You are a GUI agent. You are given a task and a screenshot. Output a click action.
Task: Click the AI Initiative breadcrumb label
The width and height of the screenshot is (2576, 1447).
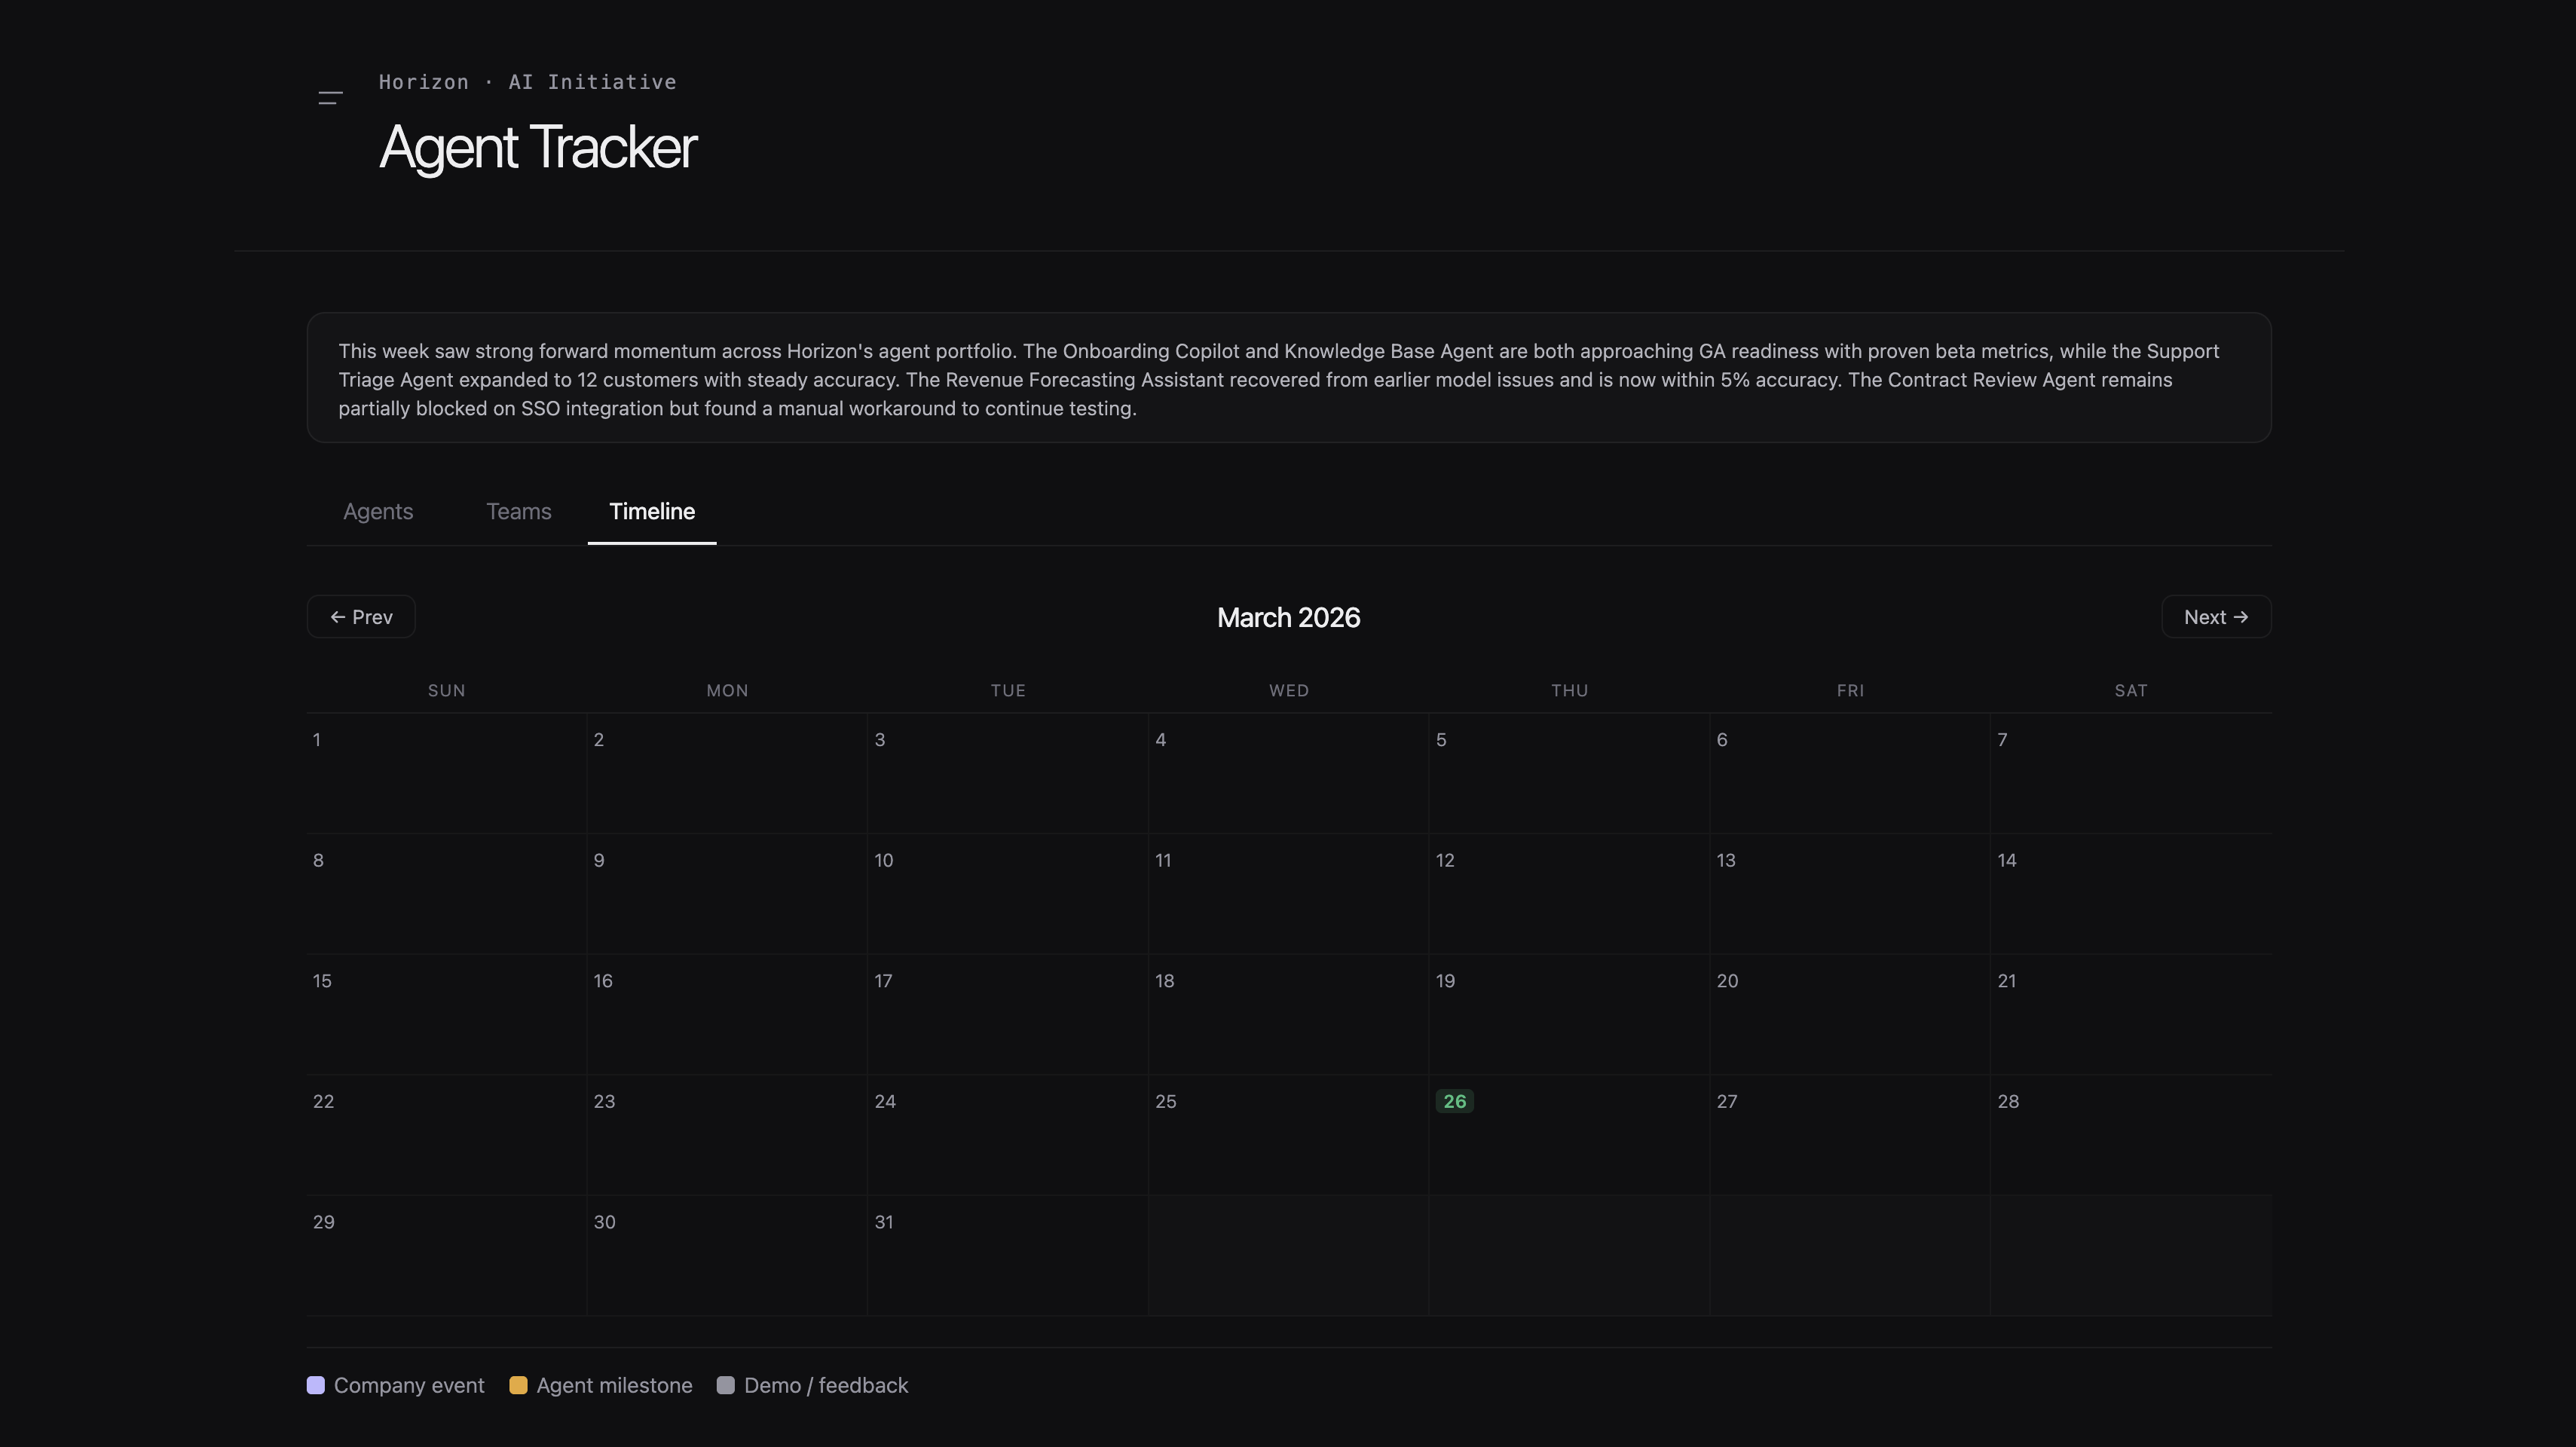click(591, 82)
